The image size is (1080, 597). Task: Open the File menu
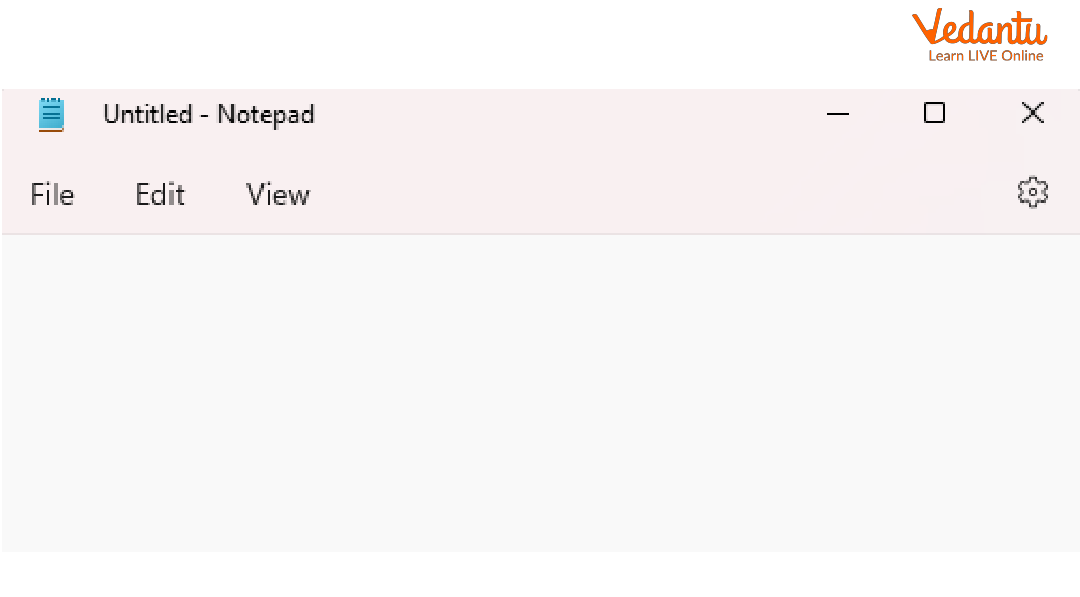tap(52, 194)
